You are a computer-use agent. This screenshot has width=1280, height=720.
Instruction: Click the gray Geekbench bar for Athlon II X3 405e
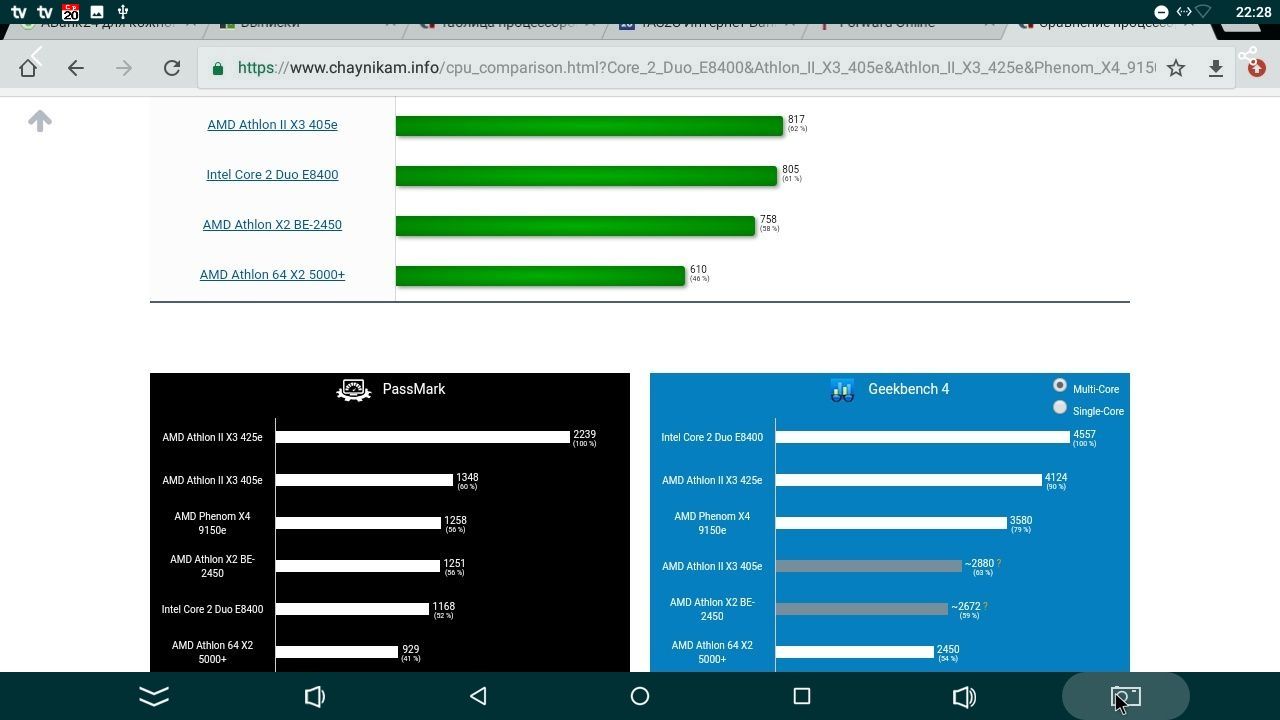coord(868,566)
